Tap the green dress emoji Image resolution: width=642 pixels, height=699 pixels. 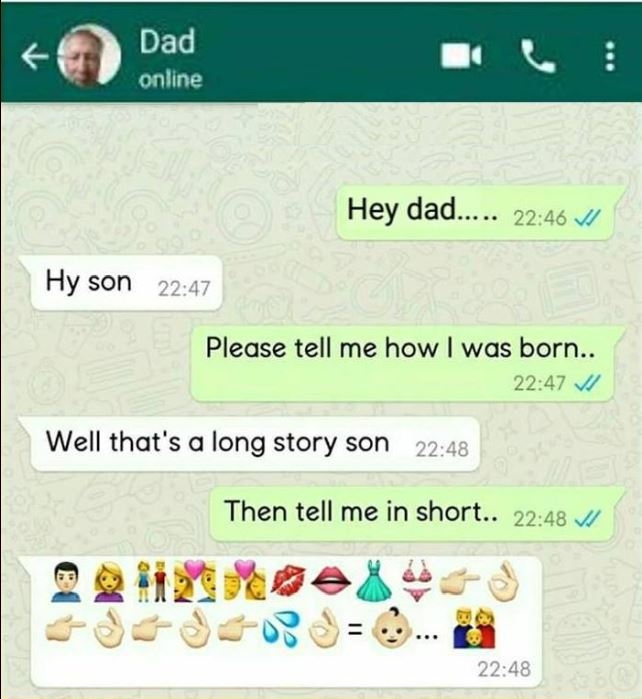click(374, 579)
